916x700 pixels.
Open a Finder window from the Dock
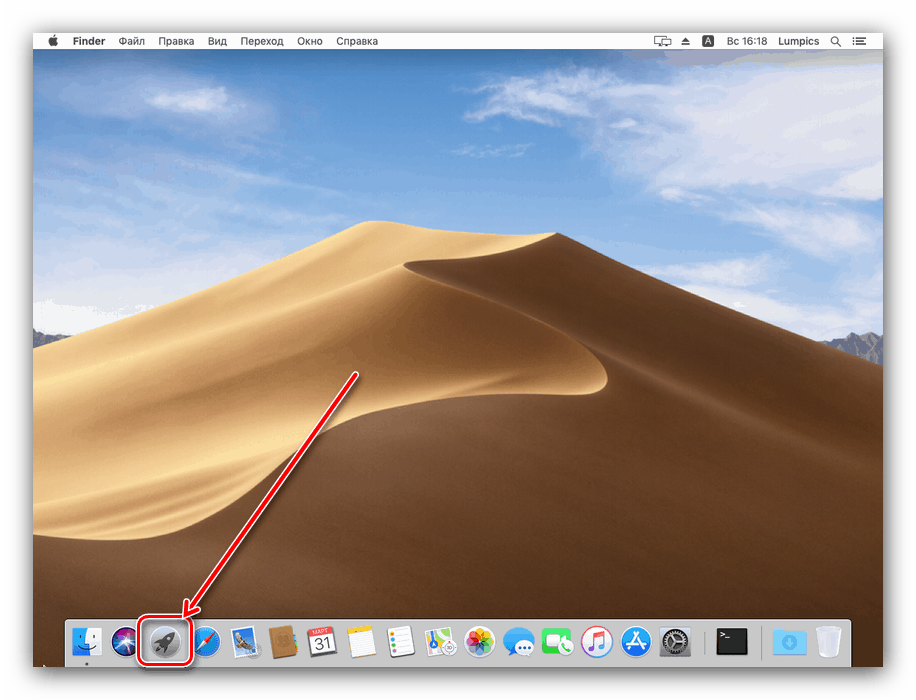pyautogui.click(x=85, y=642)
